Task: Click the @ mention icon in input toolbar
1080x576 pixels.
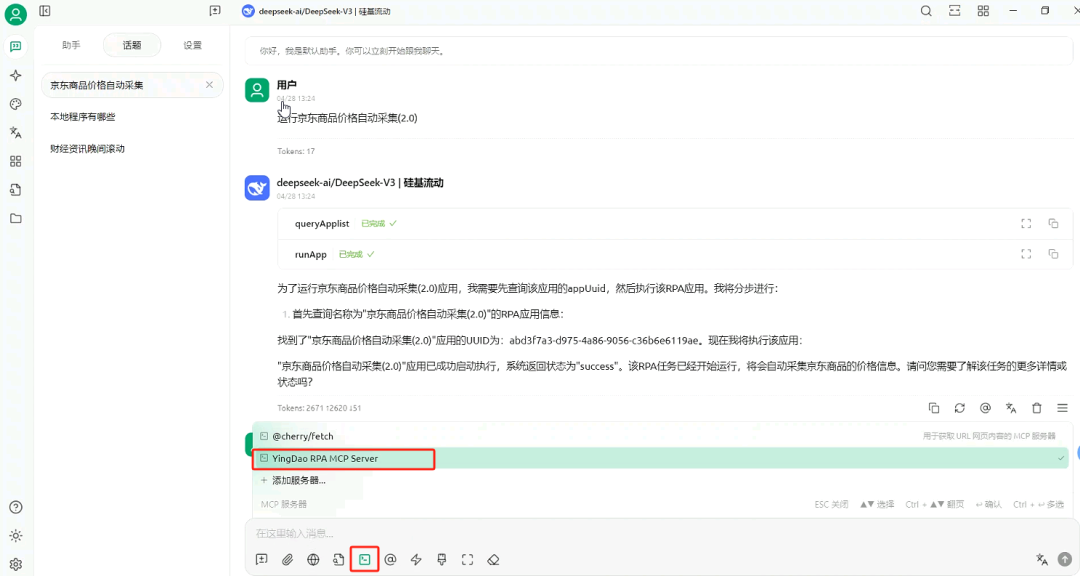Action: click(391, 559)
